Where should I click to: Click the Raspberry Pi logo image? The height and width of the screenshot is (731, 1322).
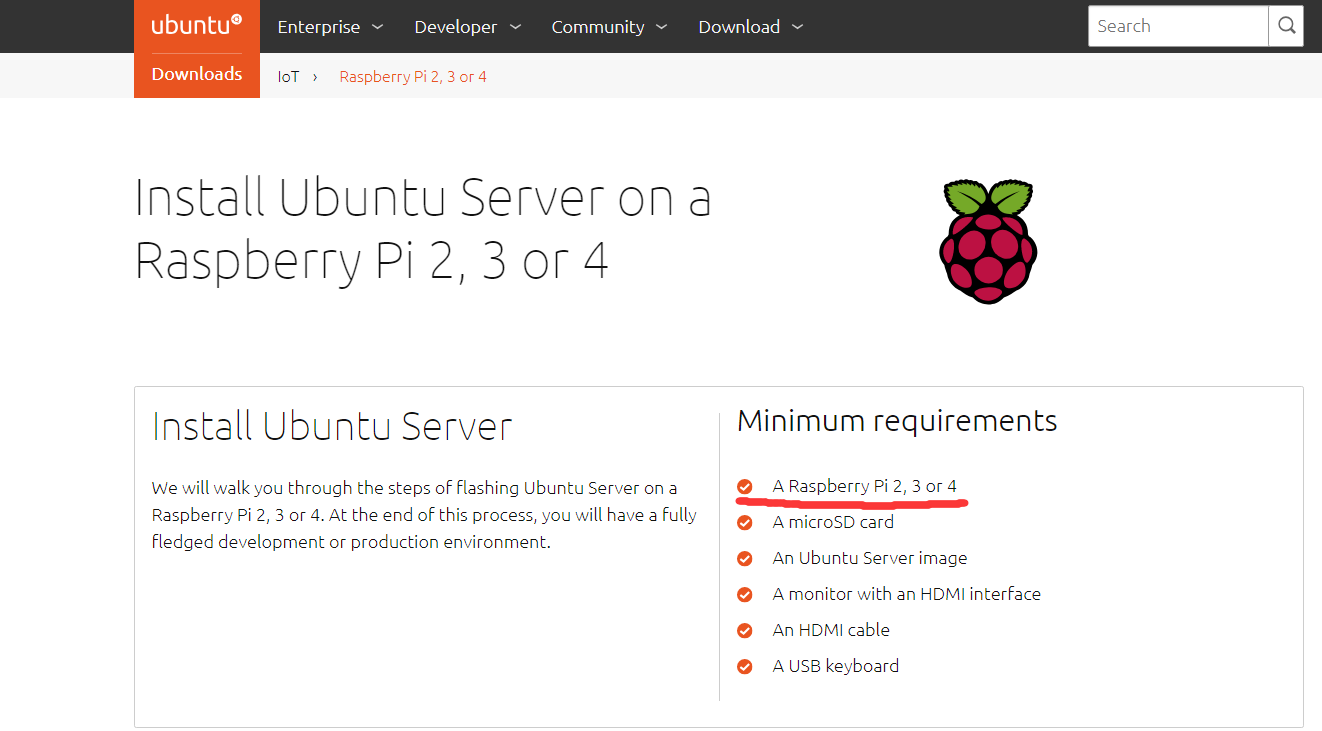tap(988, 241)
